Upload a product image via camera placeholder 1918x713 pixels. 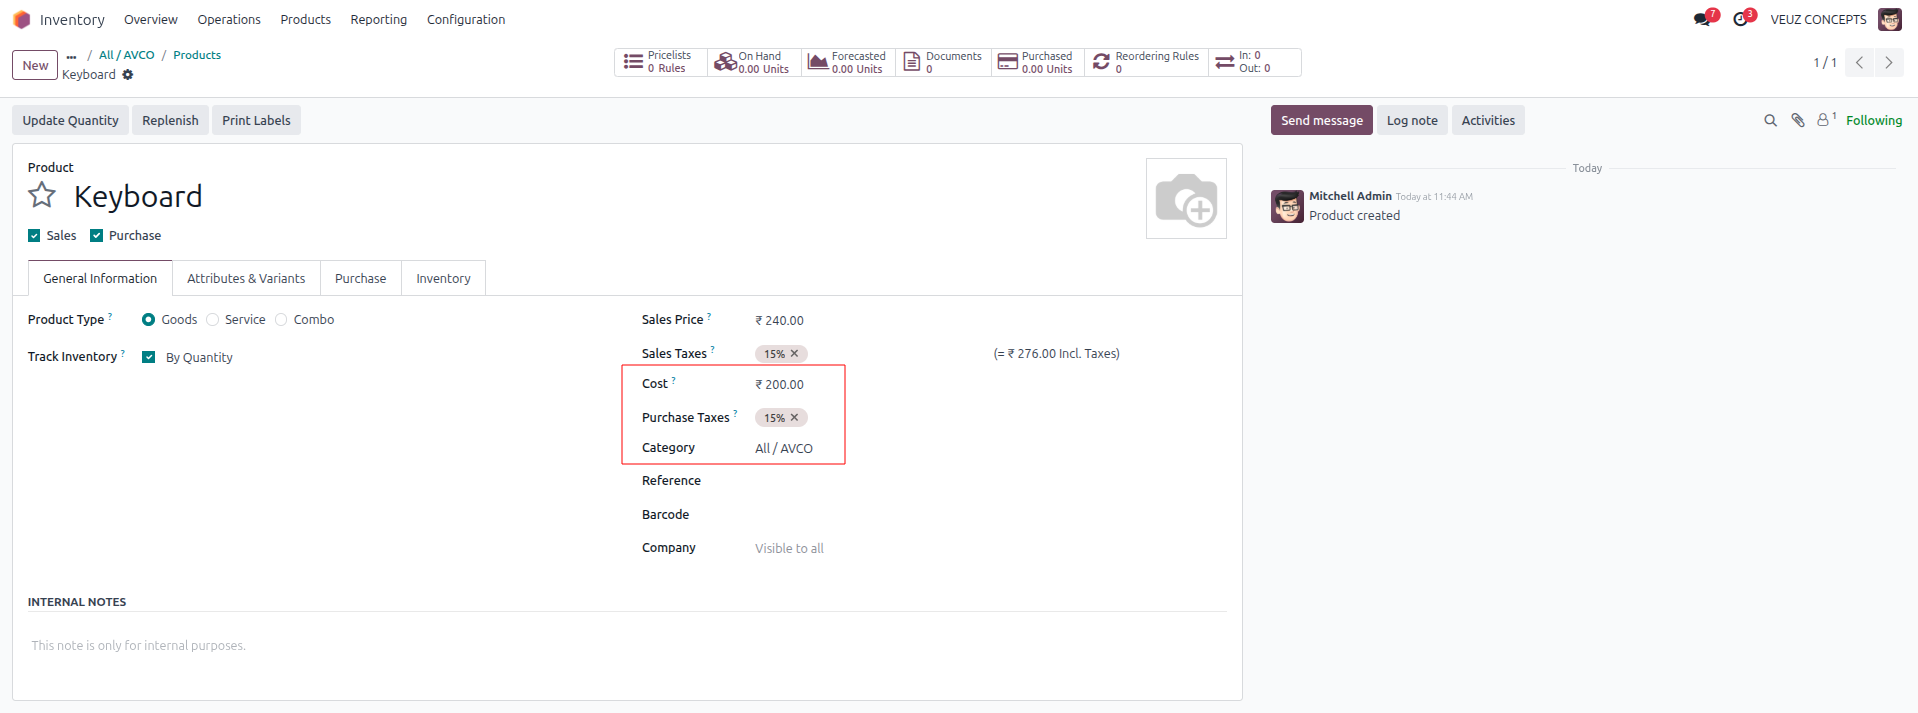pyautogui.click(x=1186, y=198)
